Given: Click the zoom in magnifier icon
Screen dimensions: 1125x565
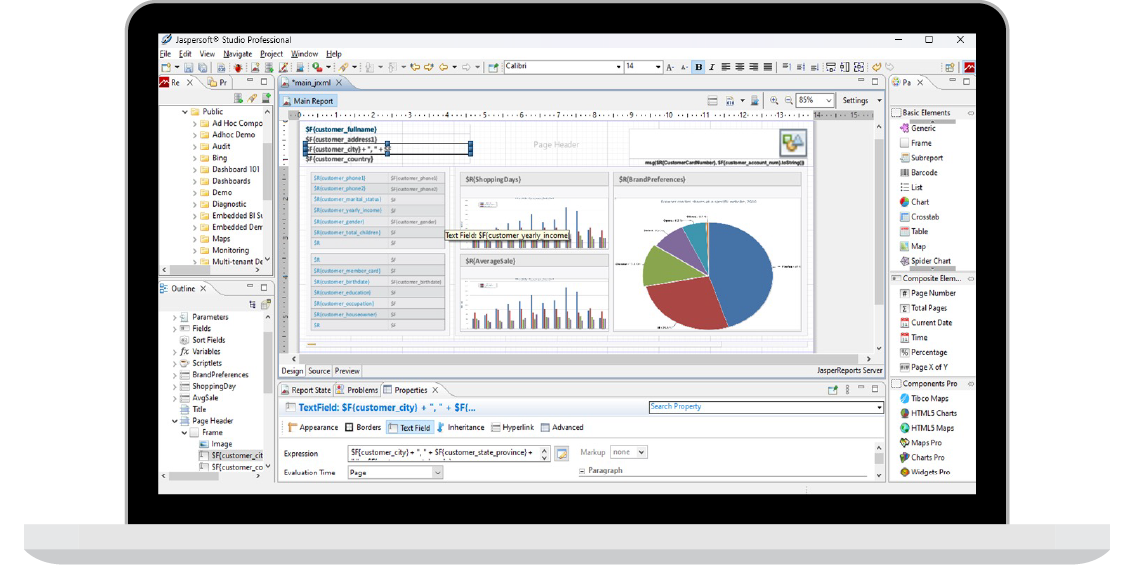Looking at the screenshot, I should 774,101.
